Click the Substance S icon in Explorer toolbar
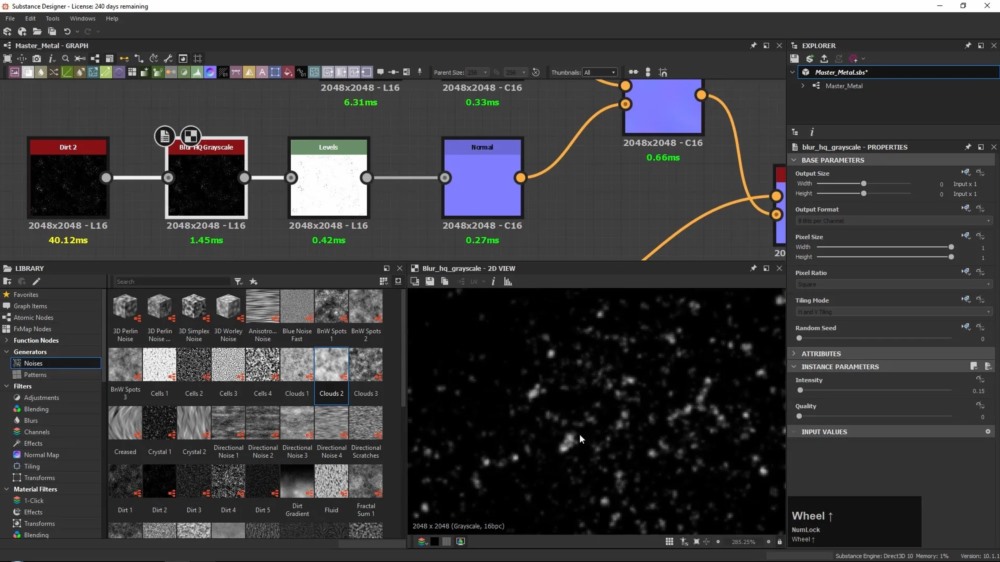This screenshot has height=562, width=1000. point(809,59)
